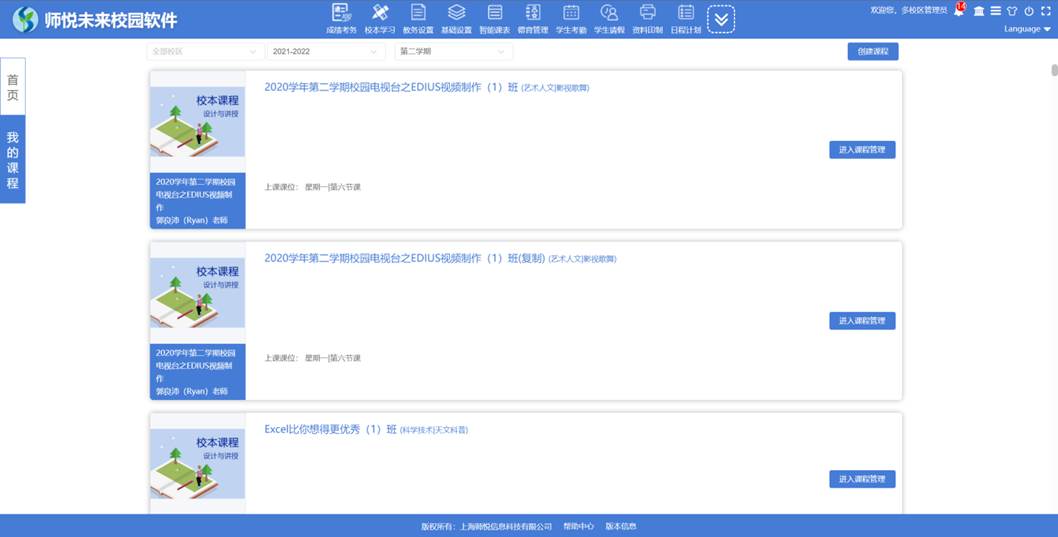Open the 全部校区 campus dropdown

pyautogui.click(x=205, y=51)
